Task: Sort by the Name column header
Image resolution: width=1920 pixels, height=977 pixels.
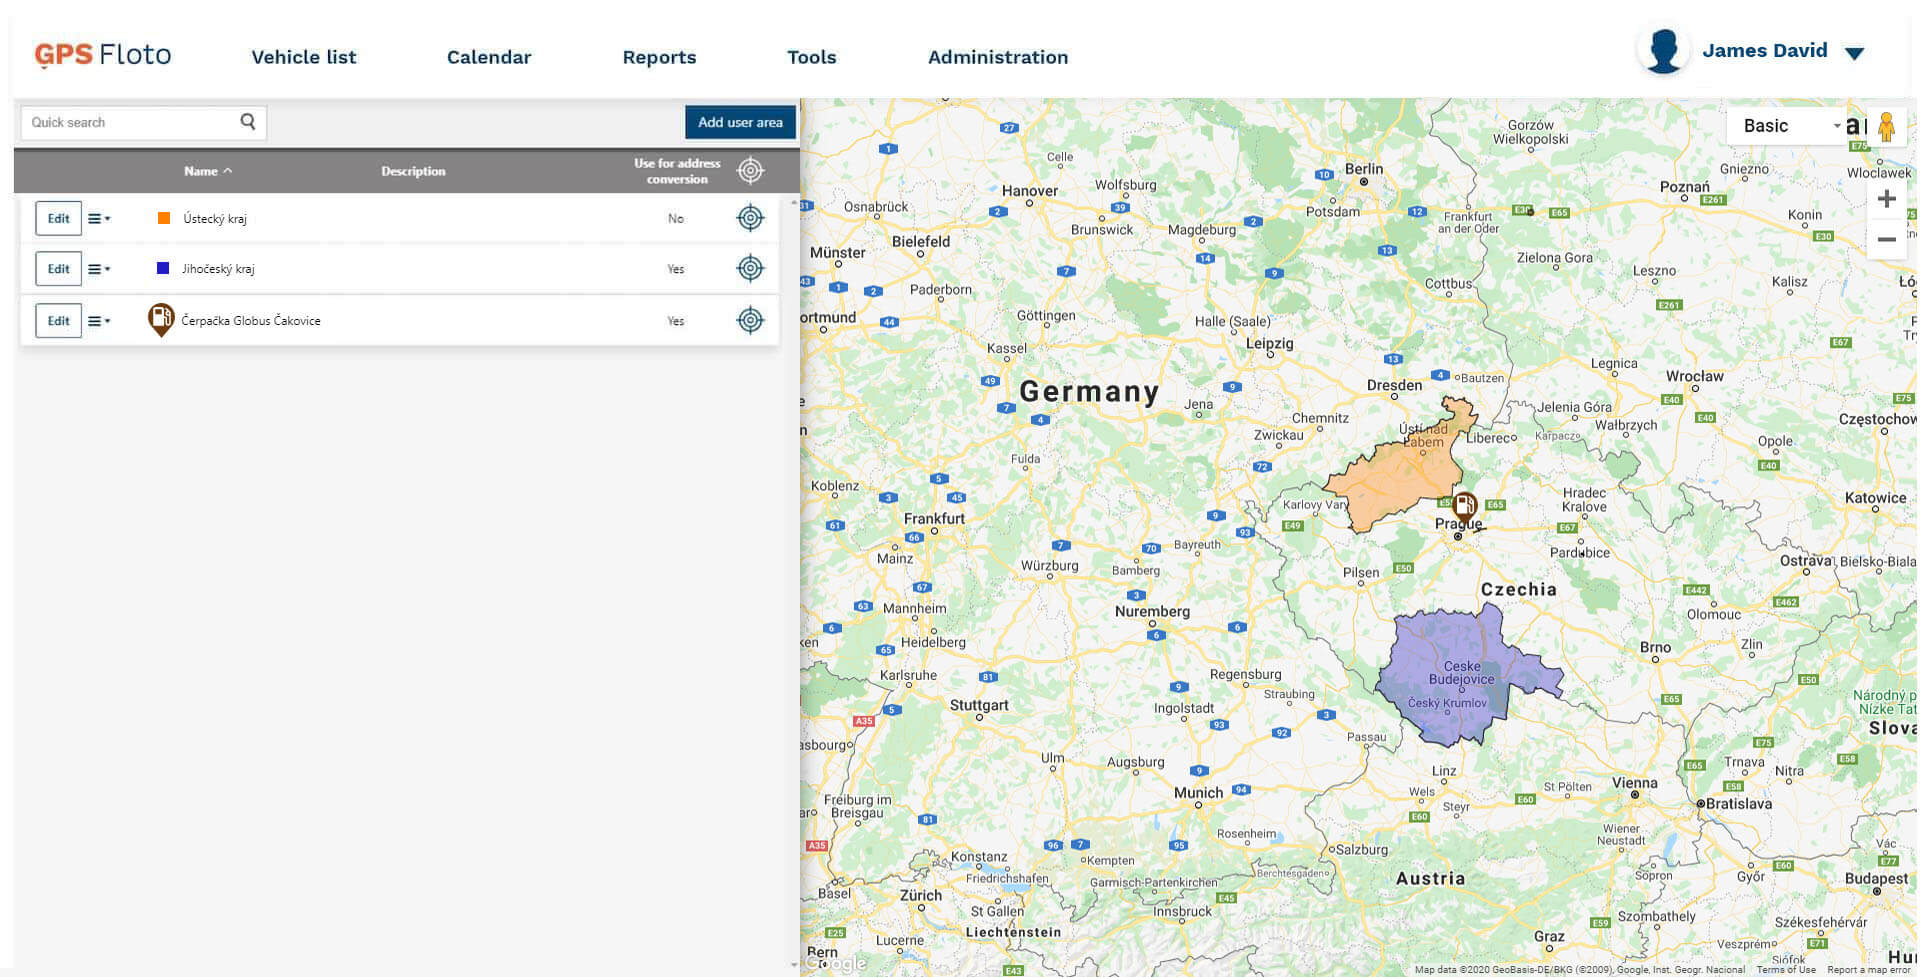Action: (208, 171)
